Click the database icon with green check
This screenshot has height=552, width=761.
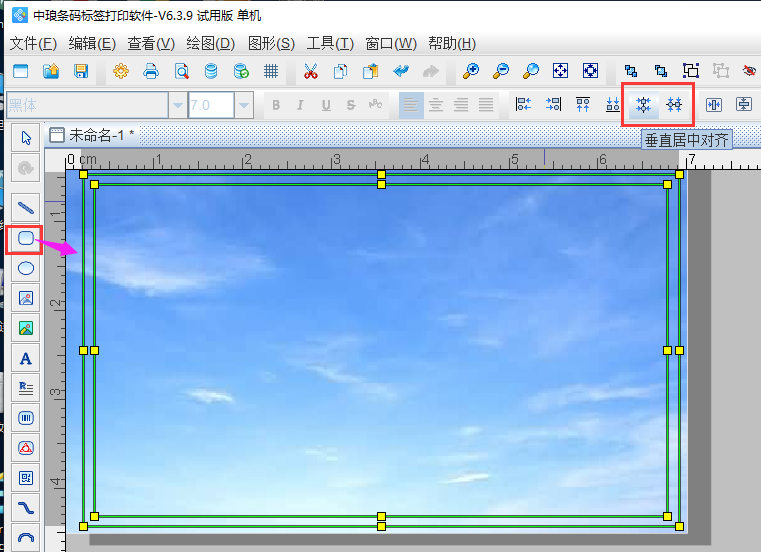pos(241,71)
